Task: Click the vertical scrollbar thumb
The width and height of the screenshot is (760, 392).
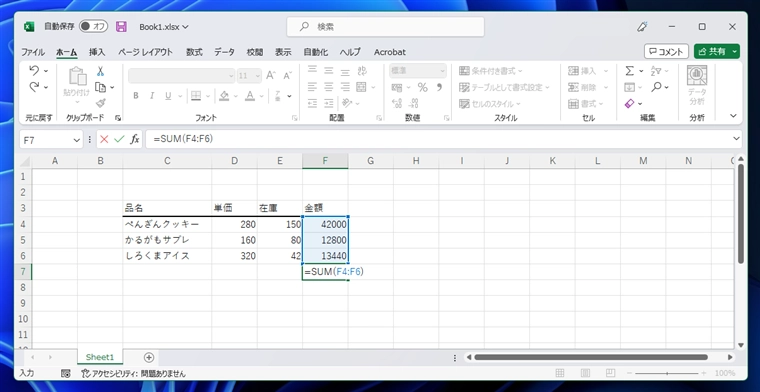Action: click(741, 214)
